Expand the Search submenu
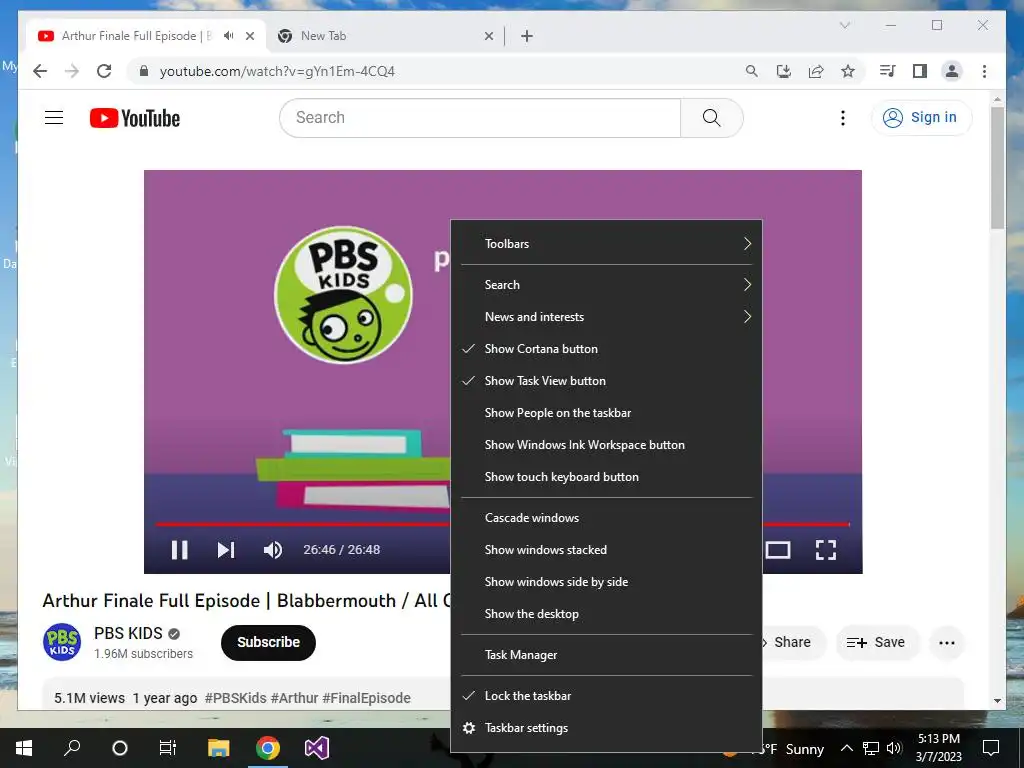Viewport: 1024px width, 768px height. click(x=606, y=285)
